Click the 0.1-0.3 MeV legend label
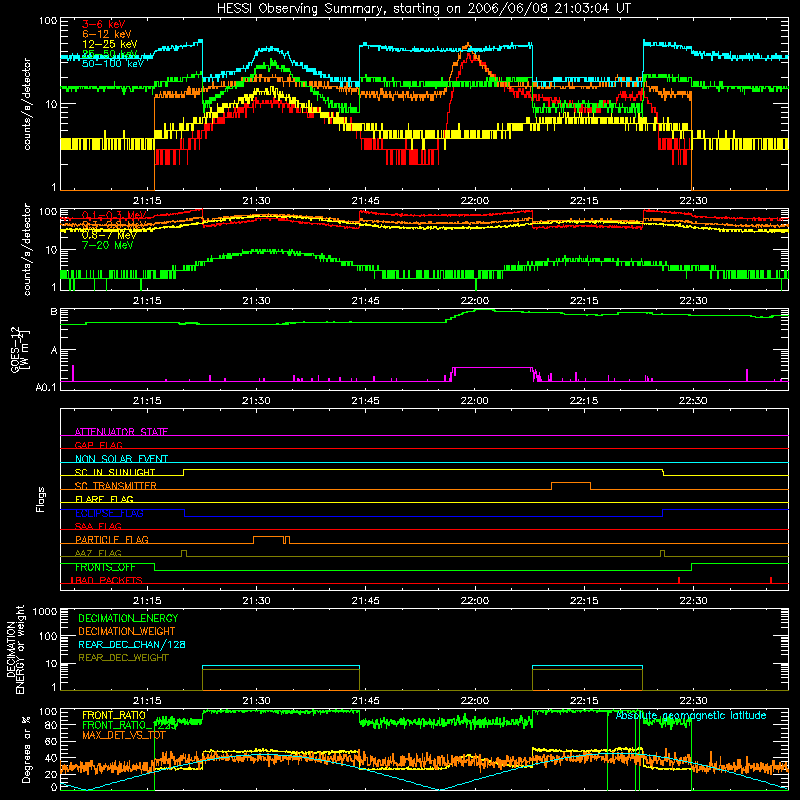800x800 pixels. coord(114,215)
